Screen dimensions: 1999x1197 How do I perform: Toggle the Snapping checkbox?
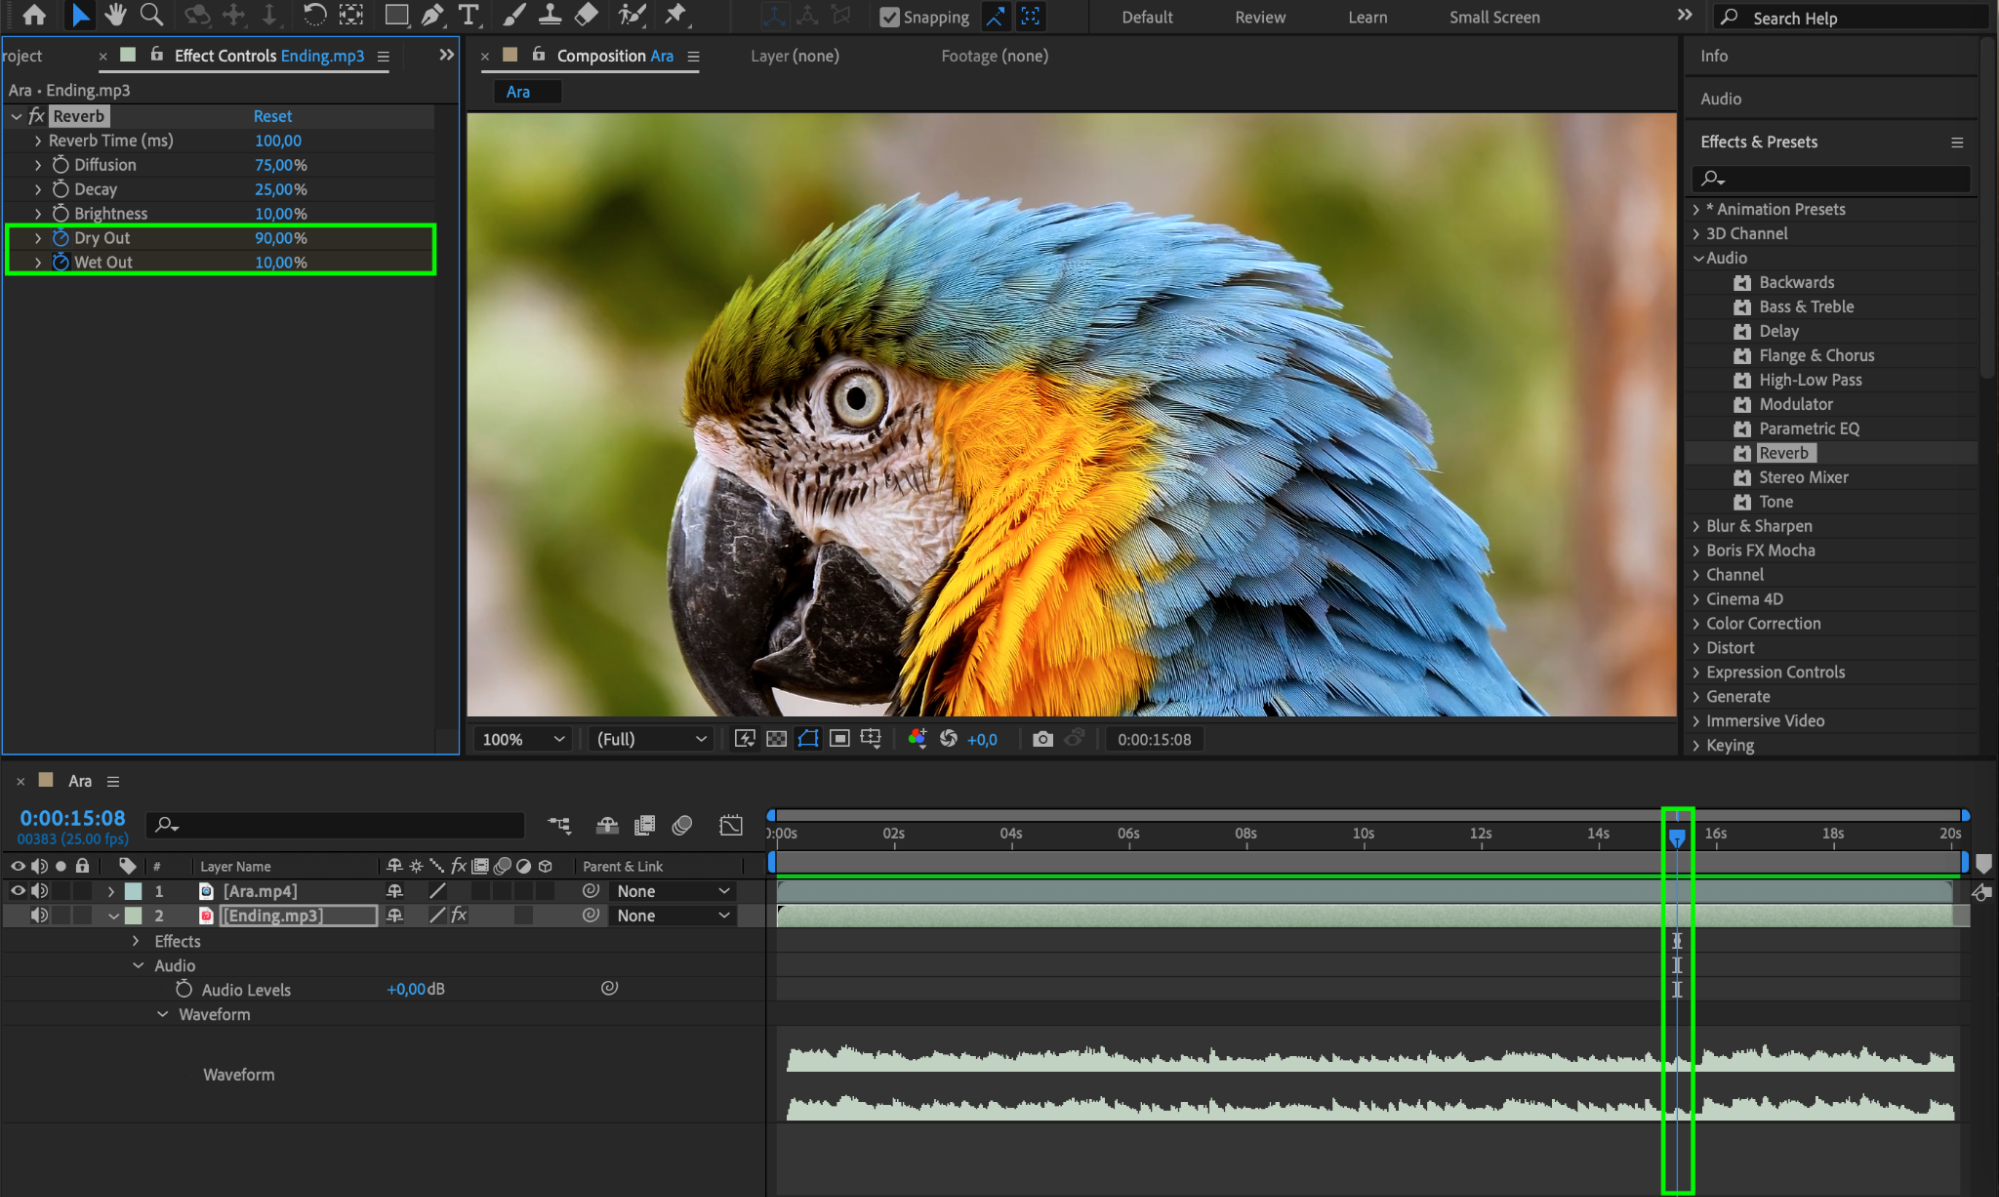[889, 17]
